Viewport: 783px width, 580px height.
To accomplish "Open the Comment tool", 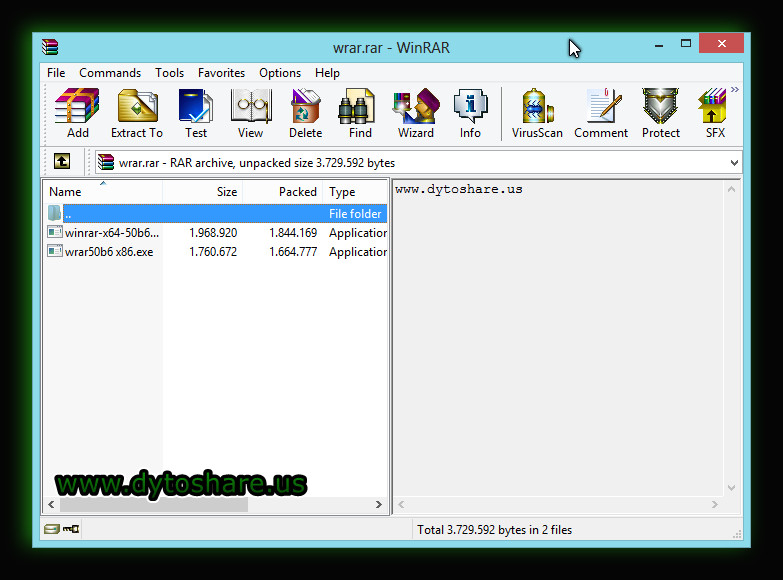I will point(601,113).
